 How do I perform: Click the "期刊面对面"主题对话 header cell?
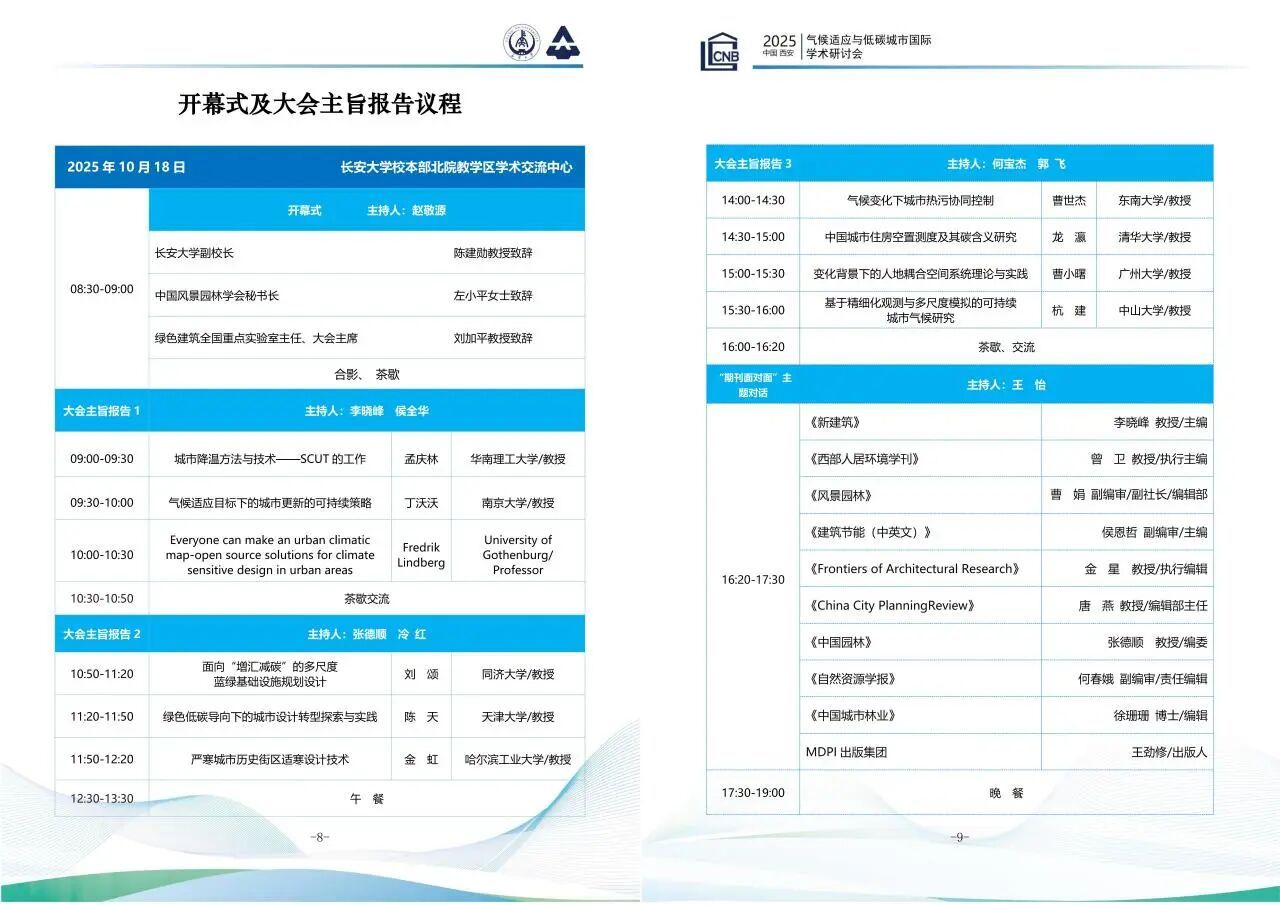point(753,385)
